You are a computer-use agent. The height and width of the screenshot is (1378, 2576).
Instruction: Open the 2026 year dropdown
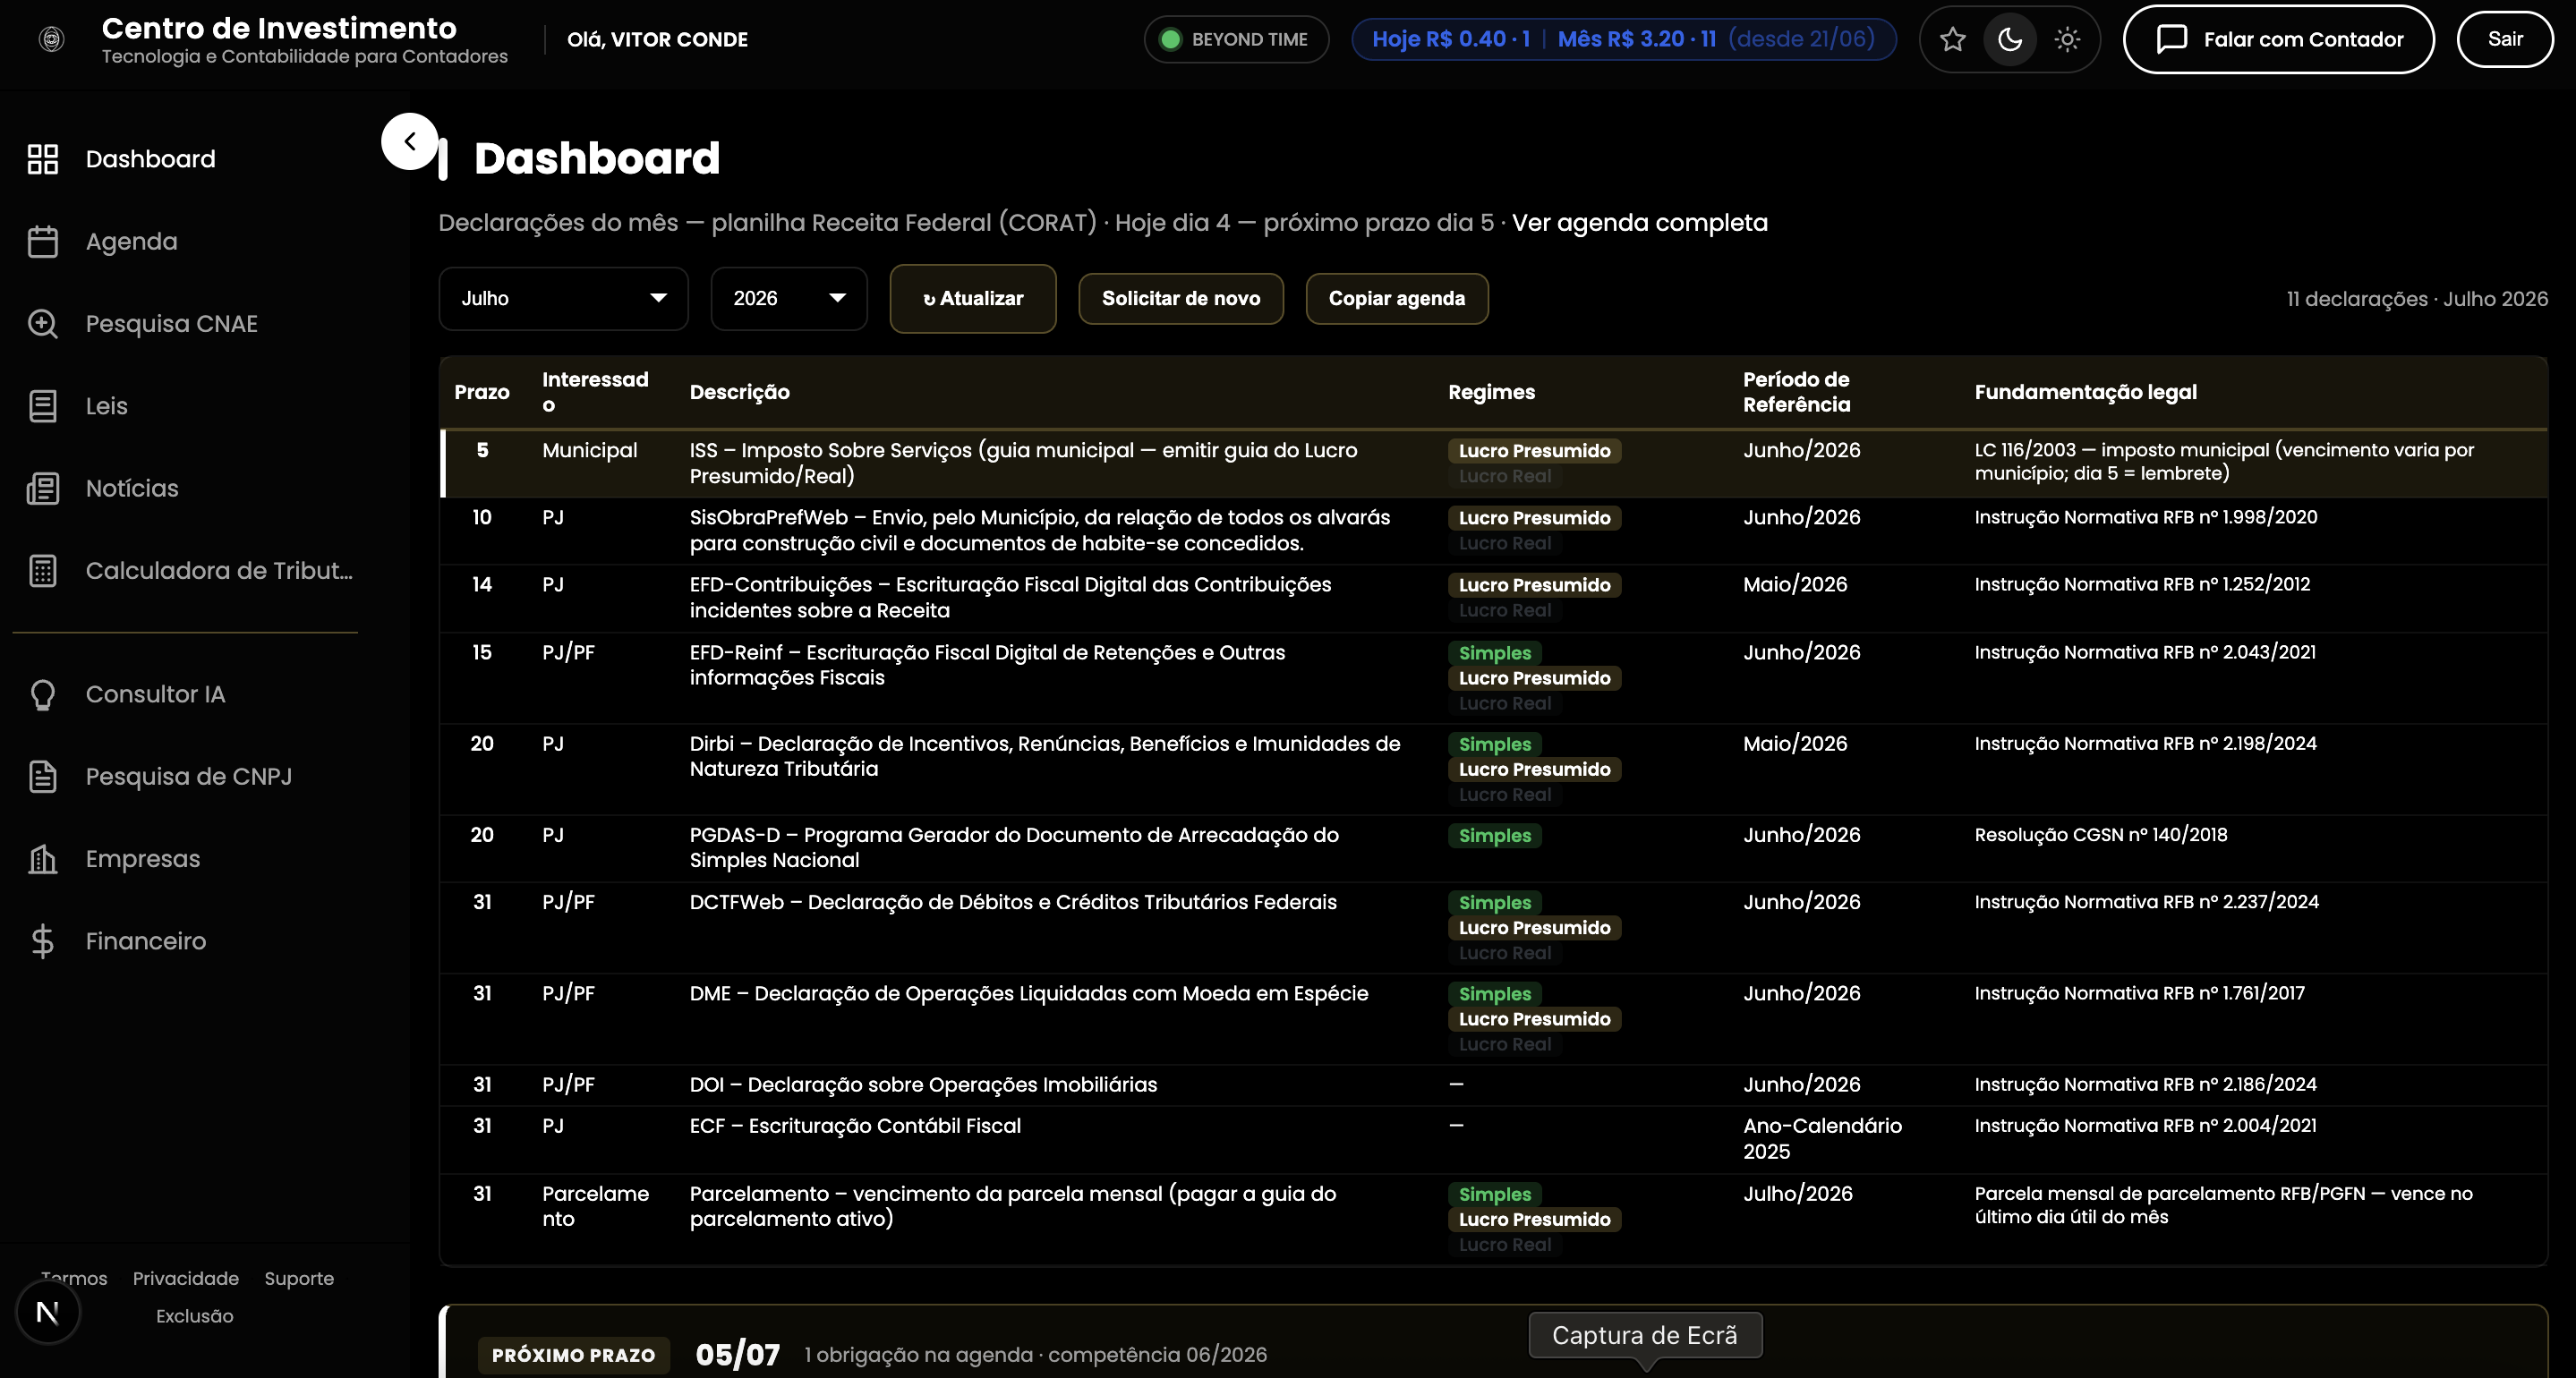(x=788, y=298)
